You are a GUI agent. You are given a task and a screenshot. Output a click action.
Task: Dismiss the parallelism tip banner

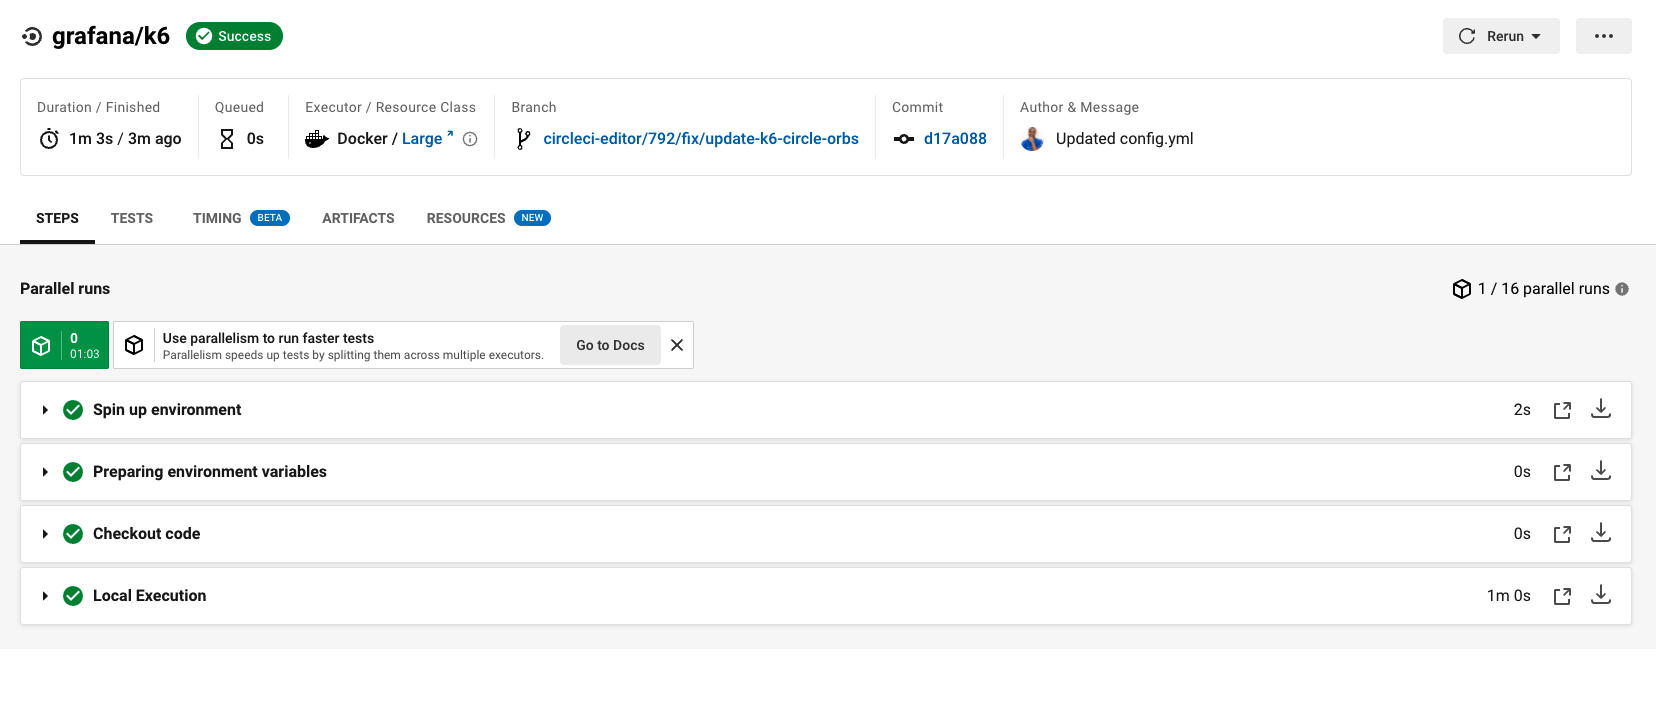point(677,345)
